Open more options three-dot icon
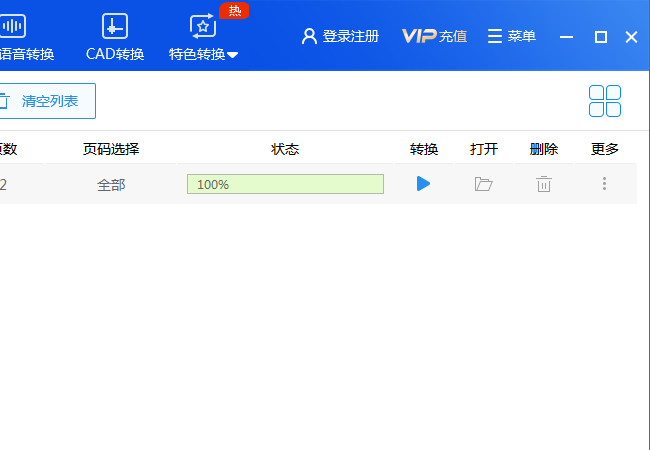Screen dimensions: 650x450 (x=604, y=184)
